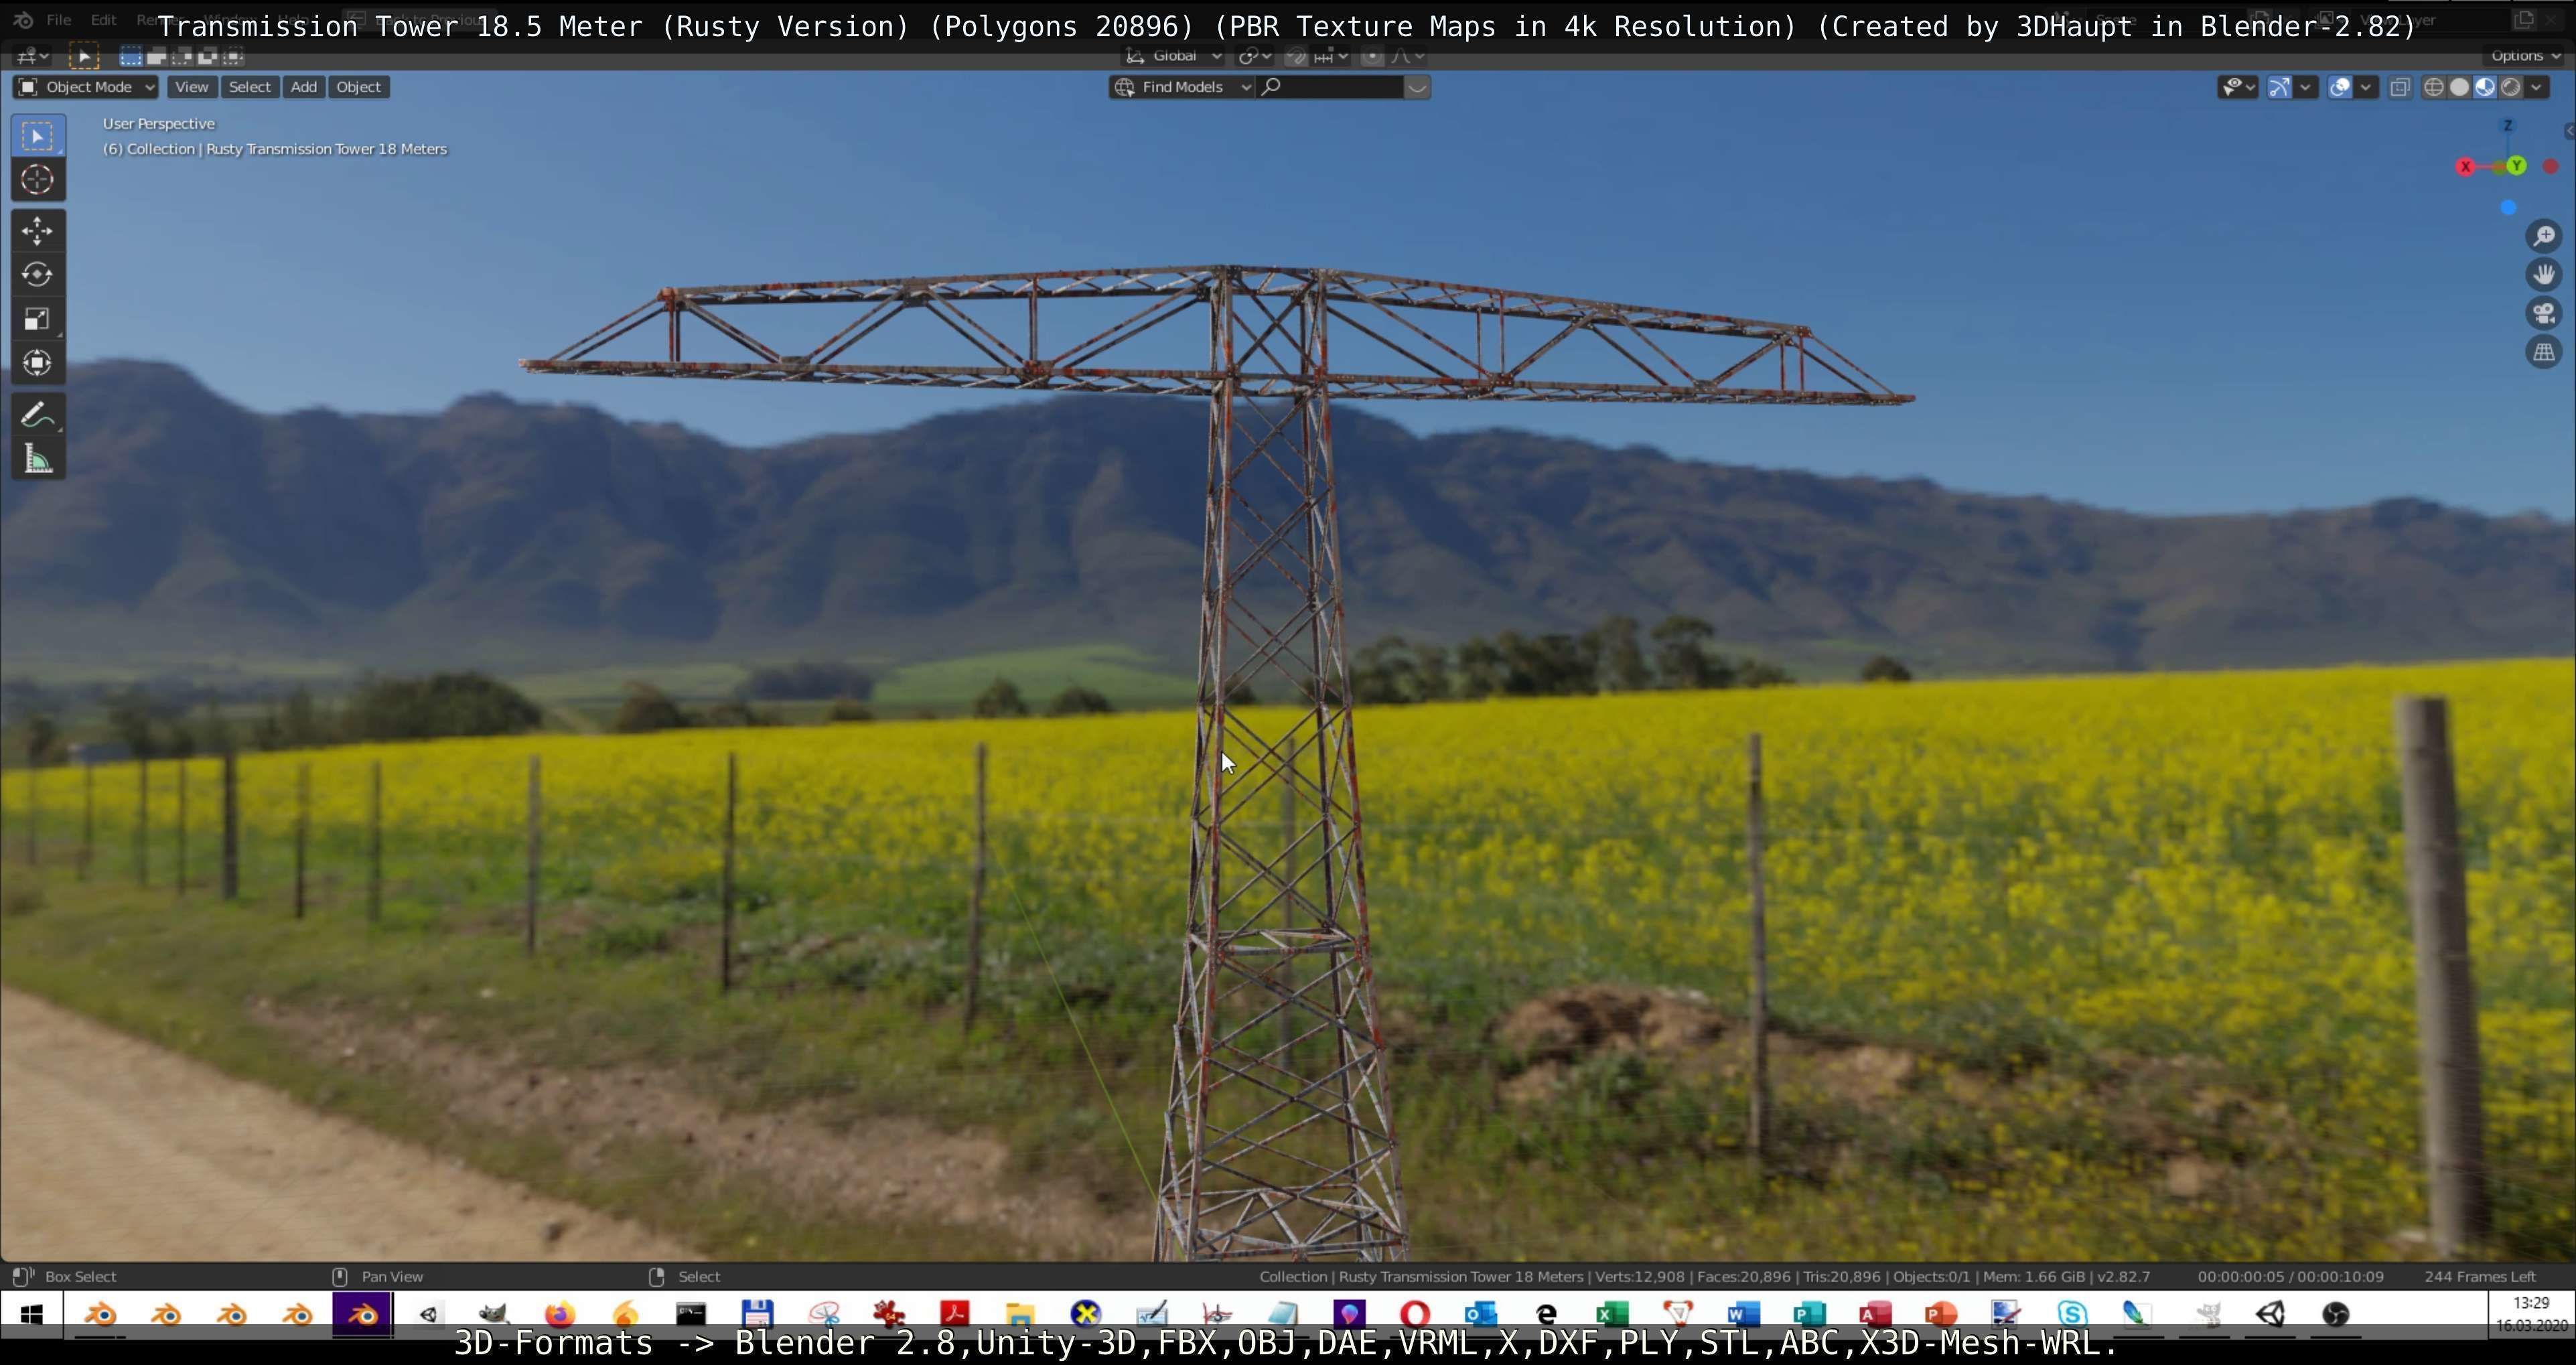
Task: Select the Annotate pencil tool
Action: click(38, 415)
